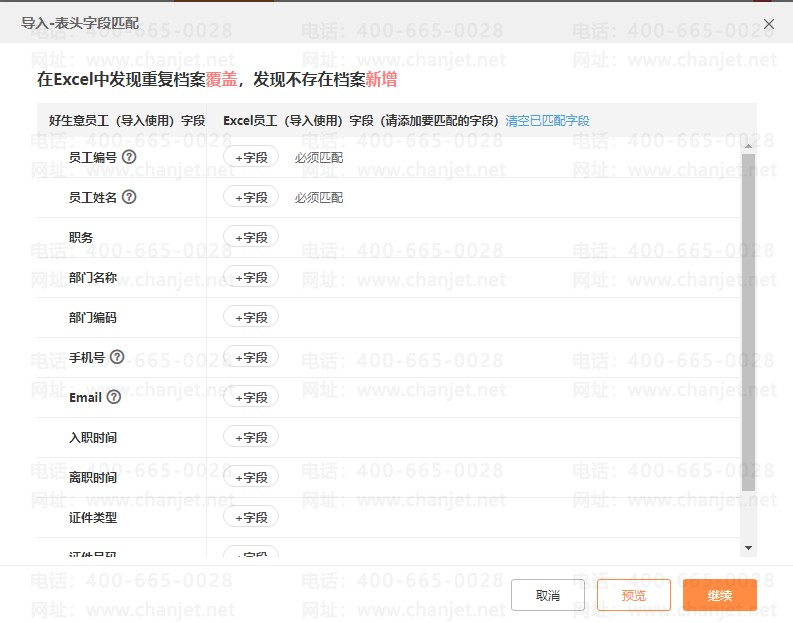
Task: Select the 部门名称 field label
Action: click(x=93, y=277)
